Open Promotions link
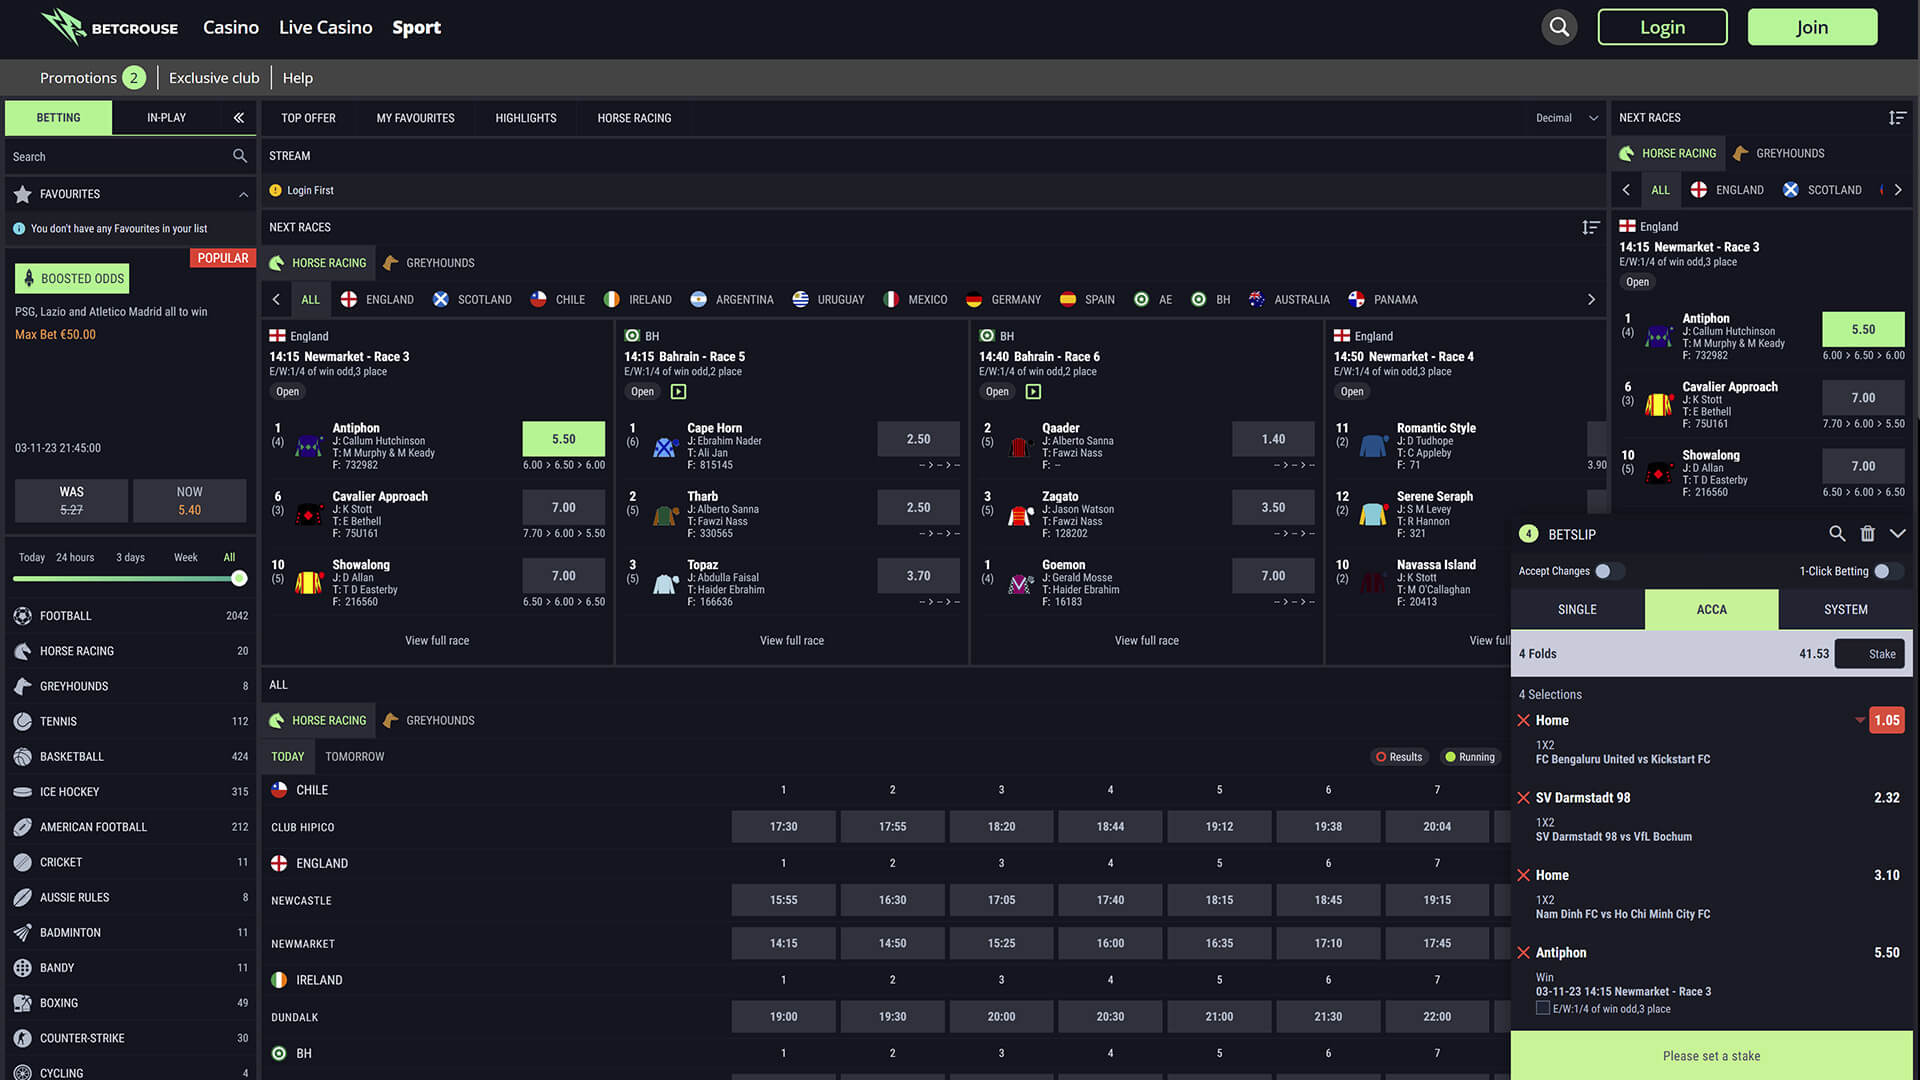 (92, 78)
